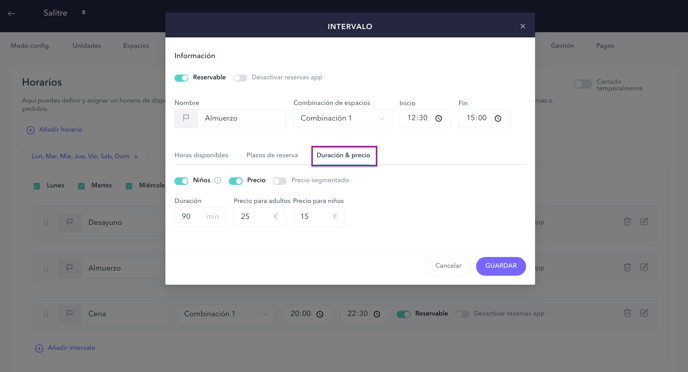688x372 pixels.
Task: Click the Precio para niños field
Action: pyautogui.click(x=319, y=217)
